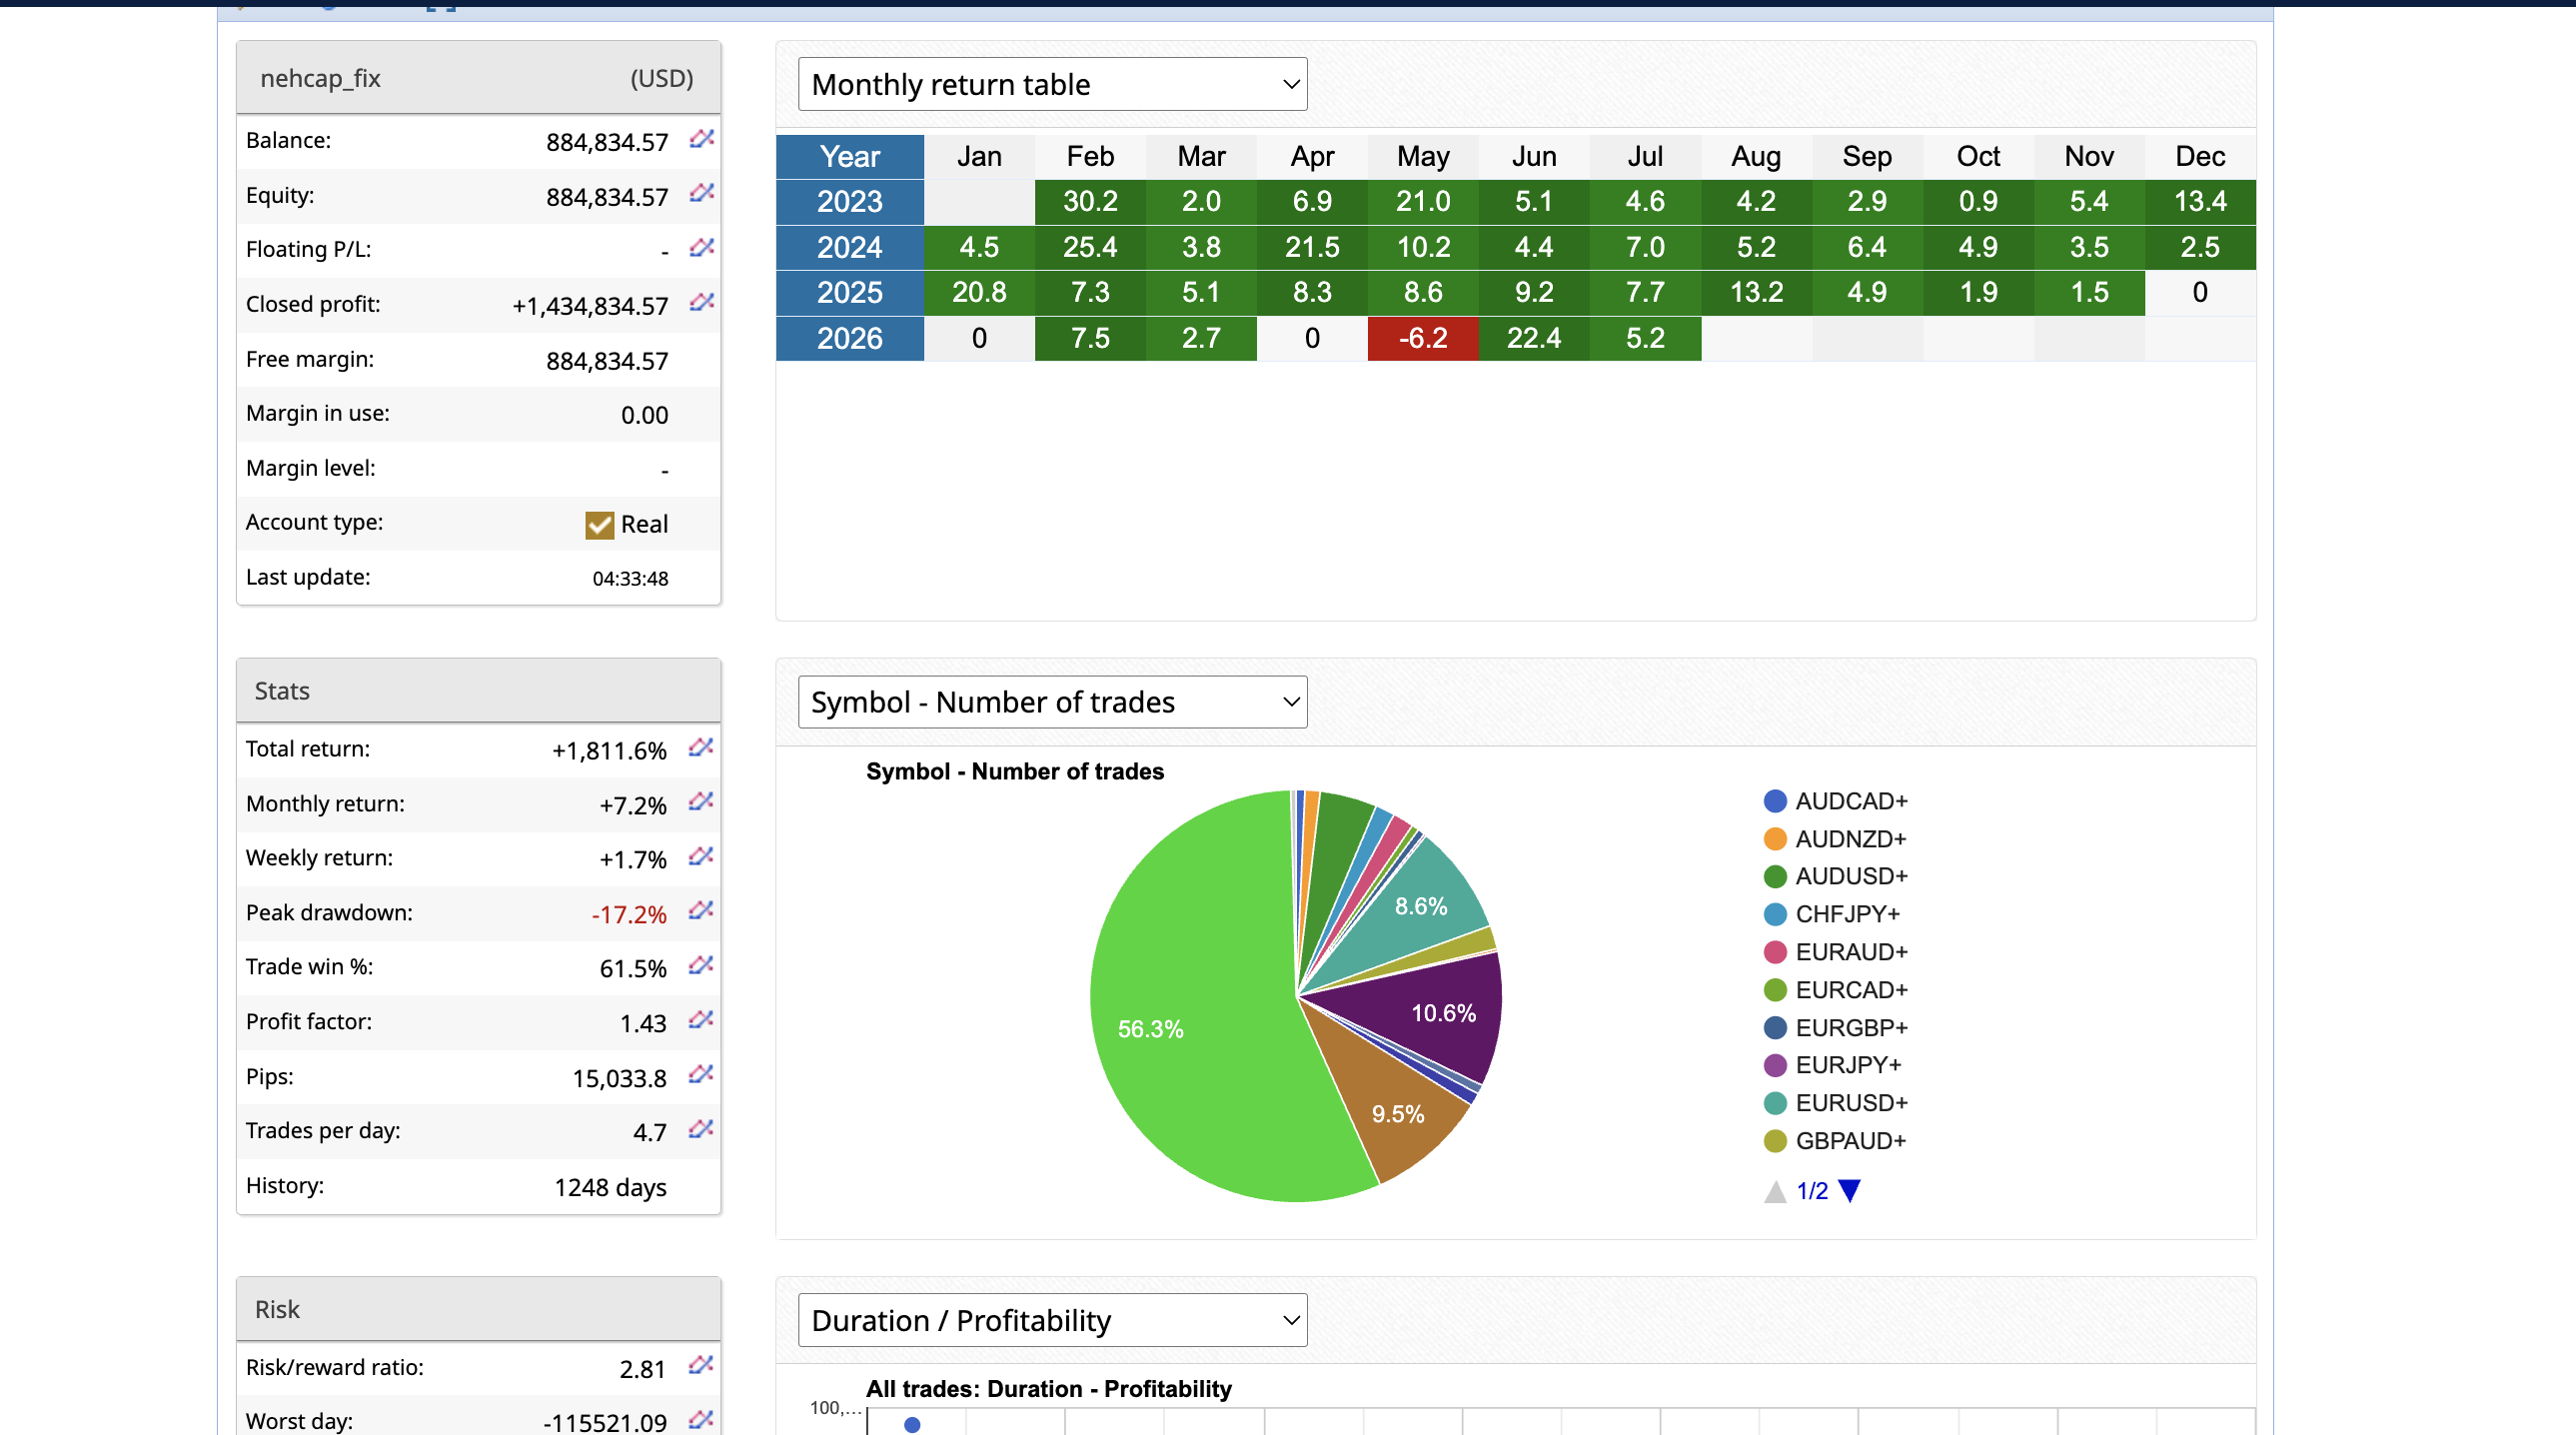2576x1435 pixels.
Task: Click the nehcap_fix account name
Action: pos(320,78)
